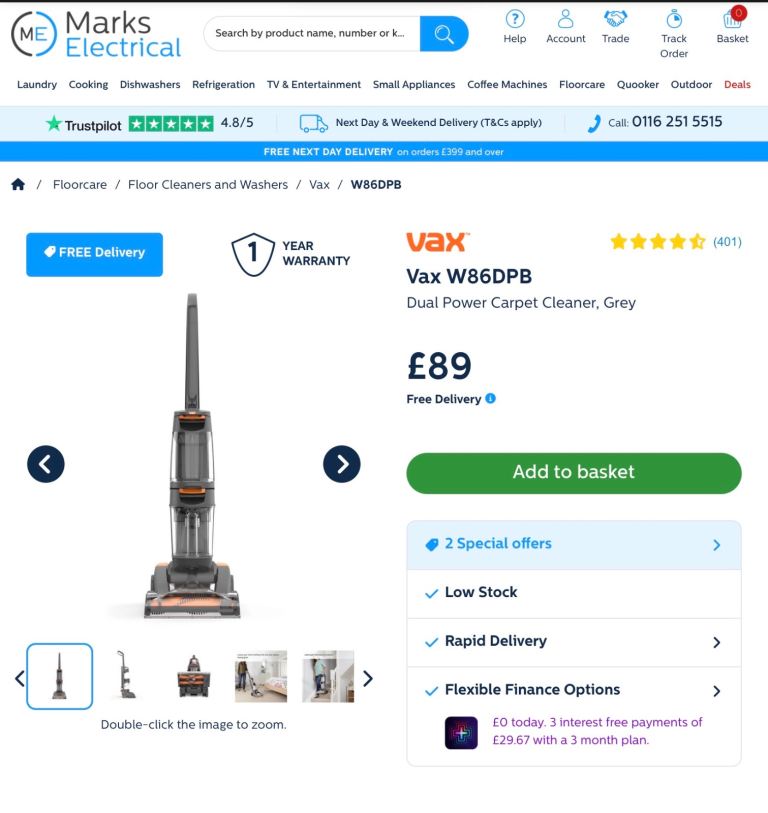Select the third product thumbnail
The height and width of the screenshot is (813, 768).
[x=193, y=676]
